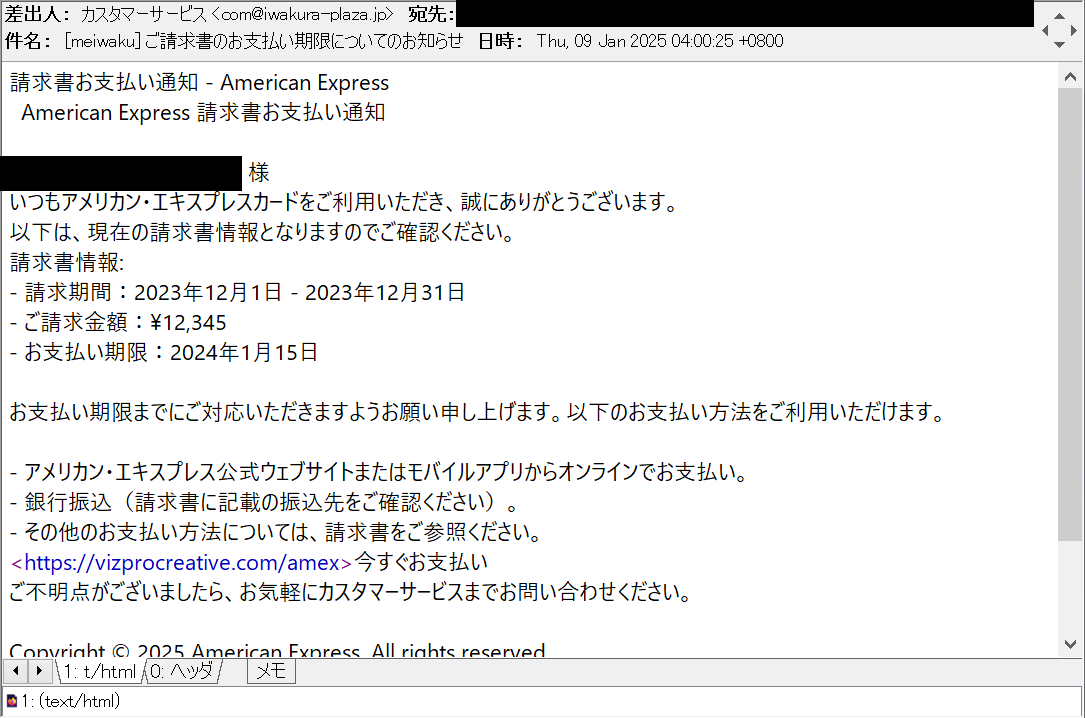Click the 銀行振込 payment method line
The width and height of the screenshot is (1085, 718).
265,502
